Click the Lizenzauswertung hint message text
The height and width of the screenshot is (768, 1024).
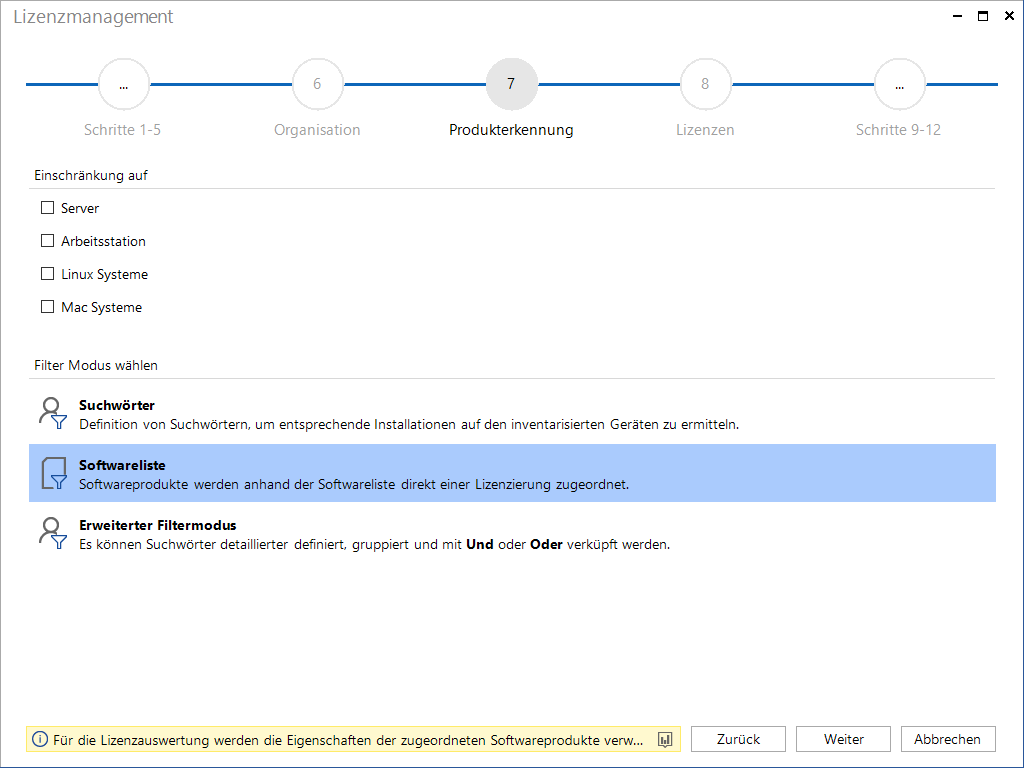(347, 740)
